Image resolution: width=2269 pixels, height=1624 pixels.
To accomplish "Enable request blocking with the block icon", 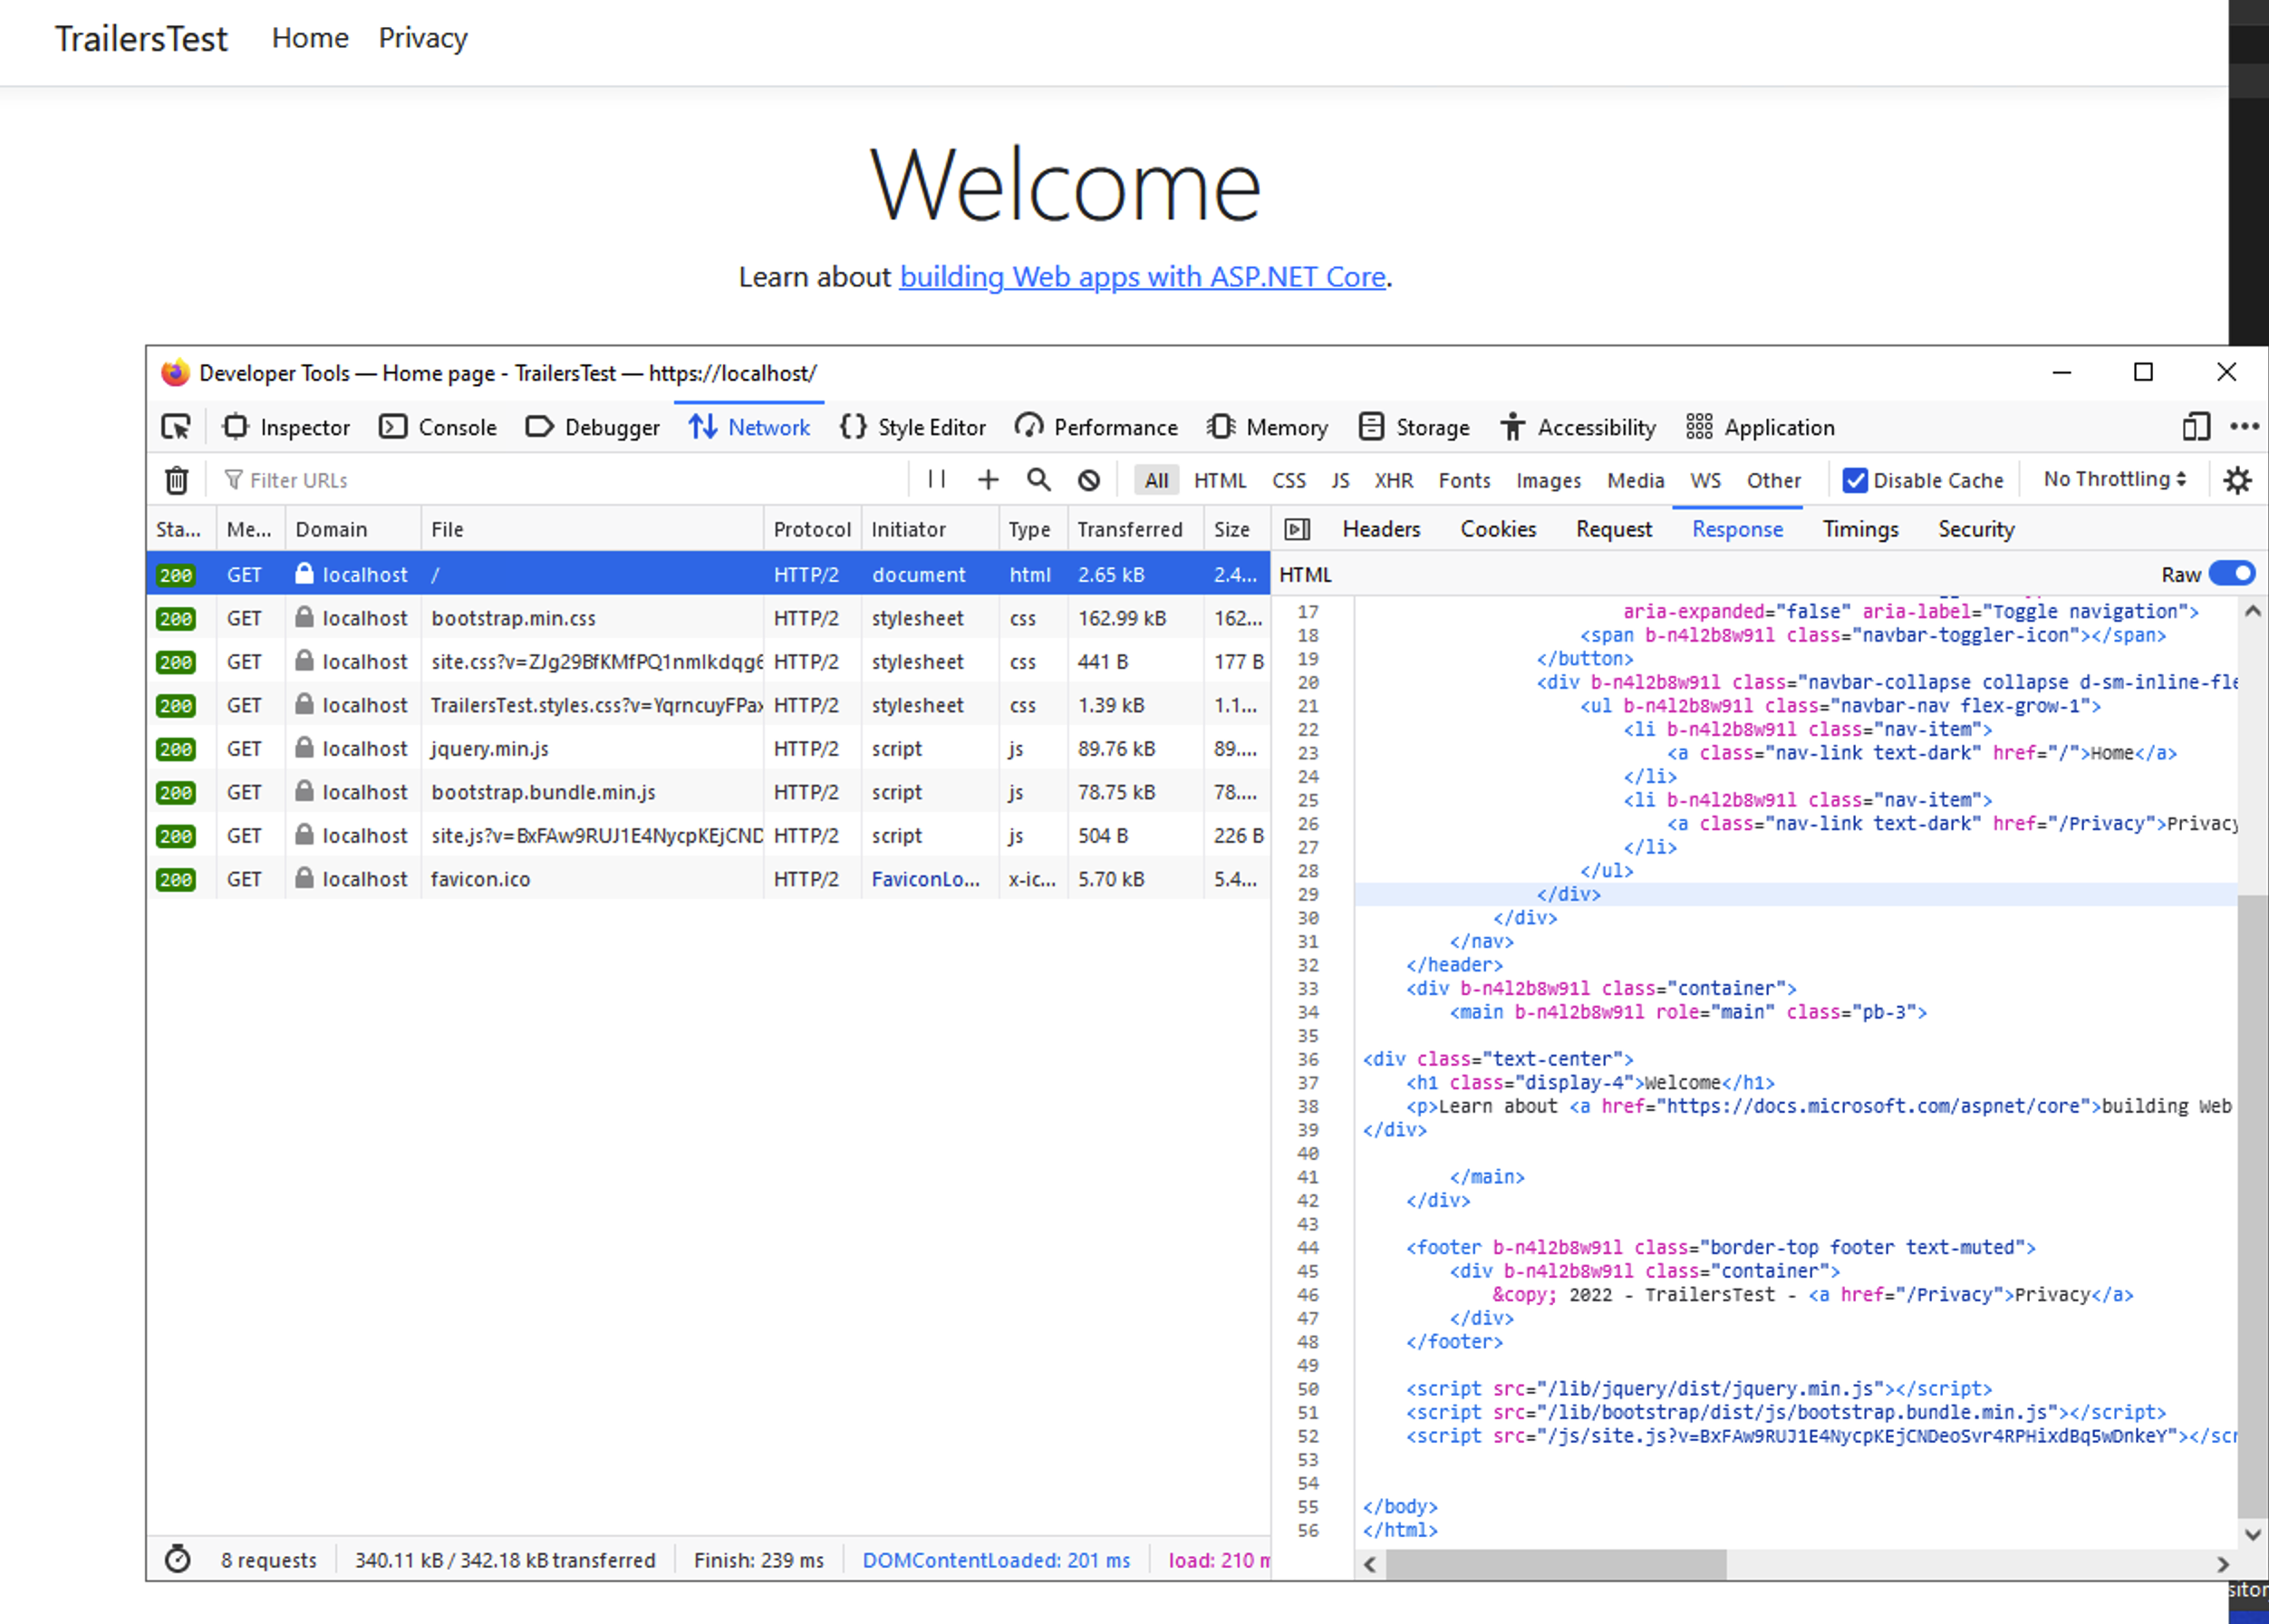I will [1089, 480].
